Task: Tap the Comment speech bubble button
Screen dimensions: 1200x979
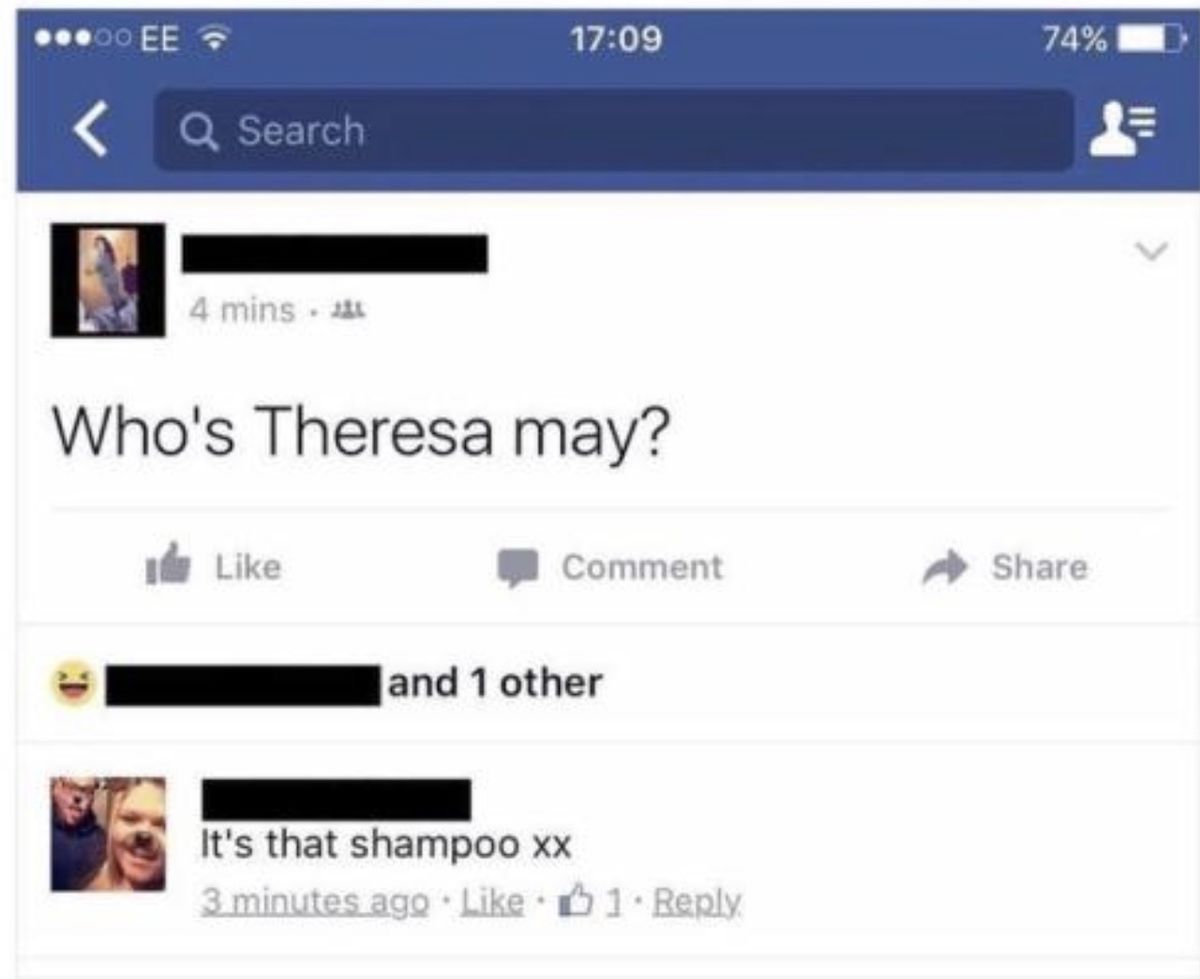Action: click(x=610, y=567)
